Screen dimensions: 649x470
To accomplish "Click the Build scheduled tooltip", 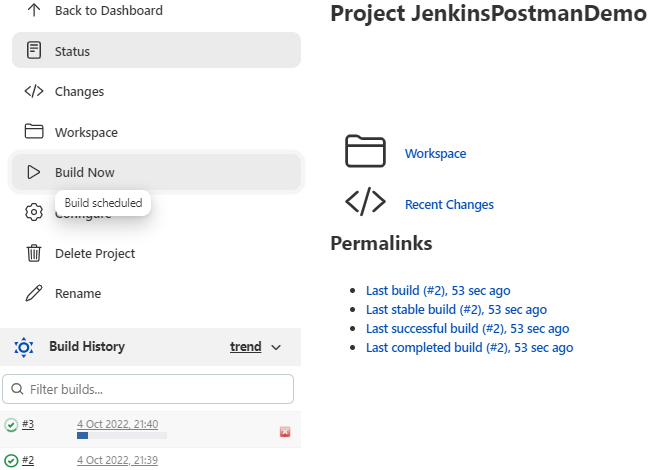I will (103, 203).
